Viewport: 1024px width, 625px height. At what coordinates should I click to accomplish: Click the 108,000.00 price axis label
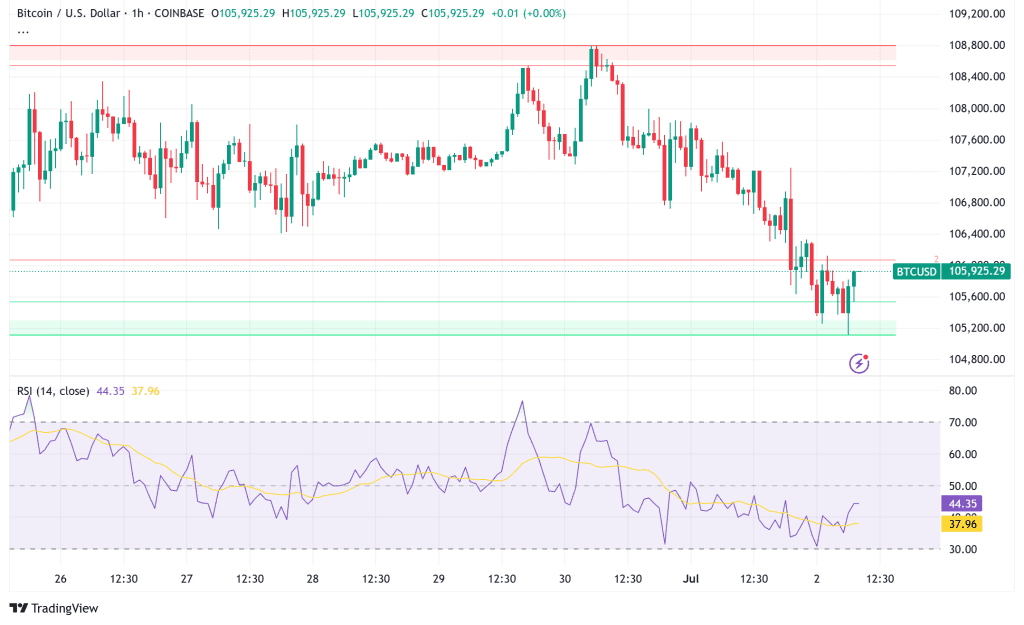tap(975, 108)
